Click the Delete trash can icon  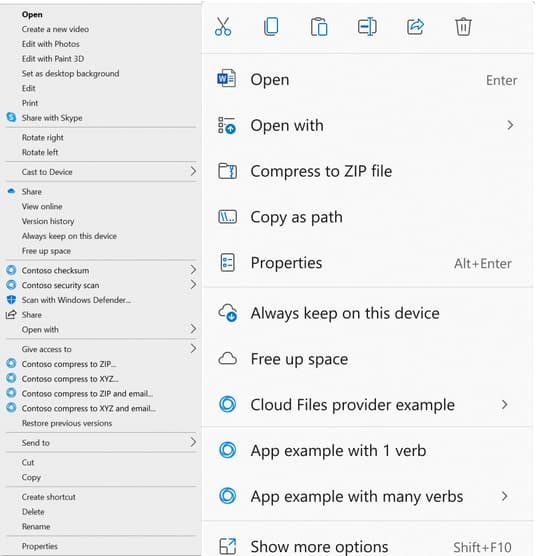point(463,27)
